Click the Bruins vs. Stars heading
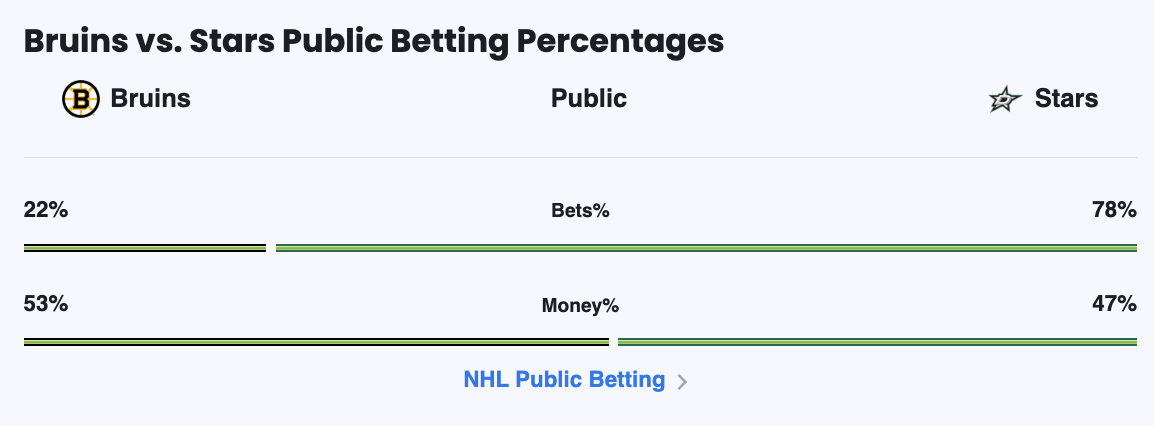Screen dimensions: 1154x426 point(373,42)
